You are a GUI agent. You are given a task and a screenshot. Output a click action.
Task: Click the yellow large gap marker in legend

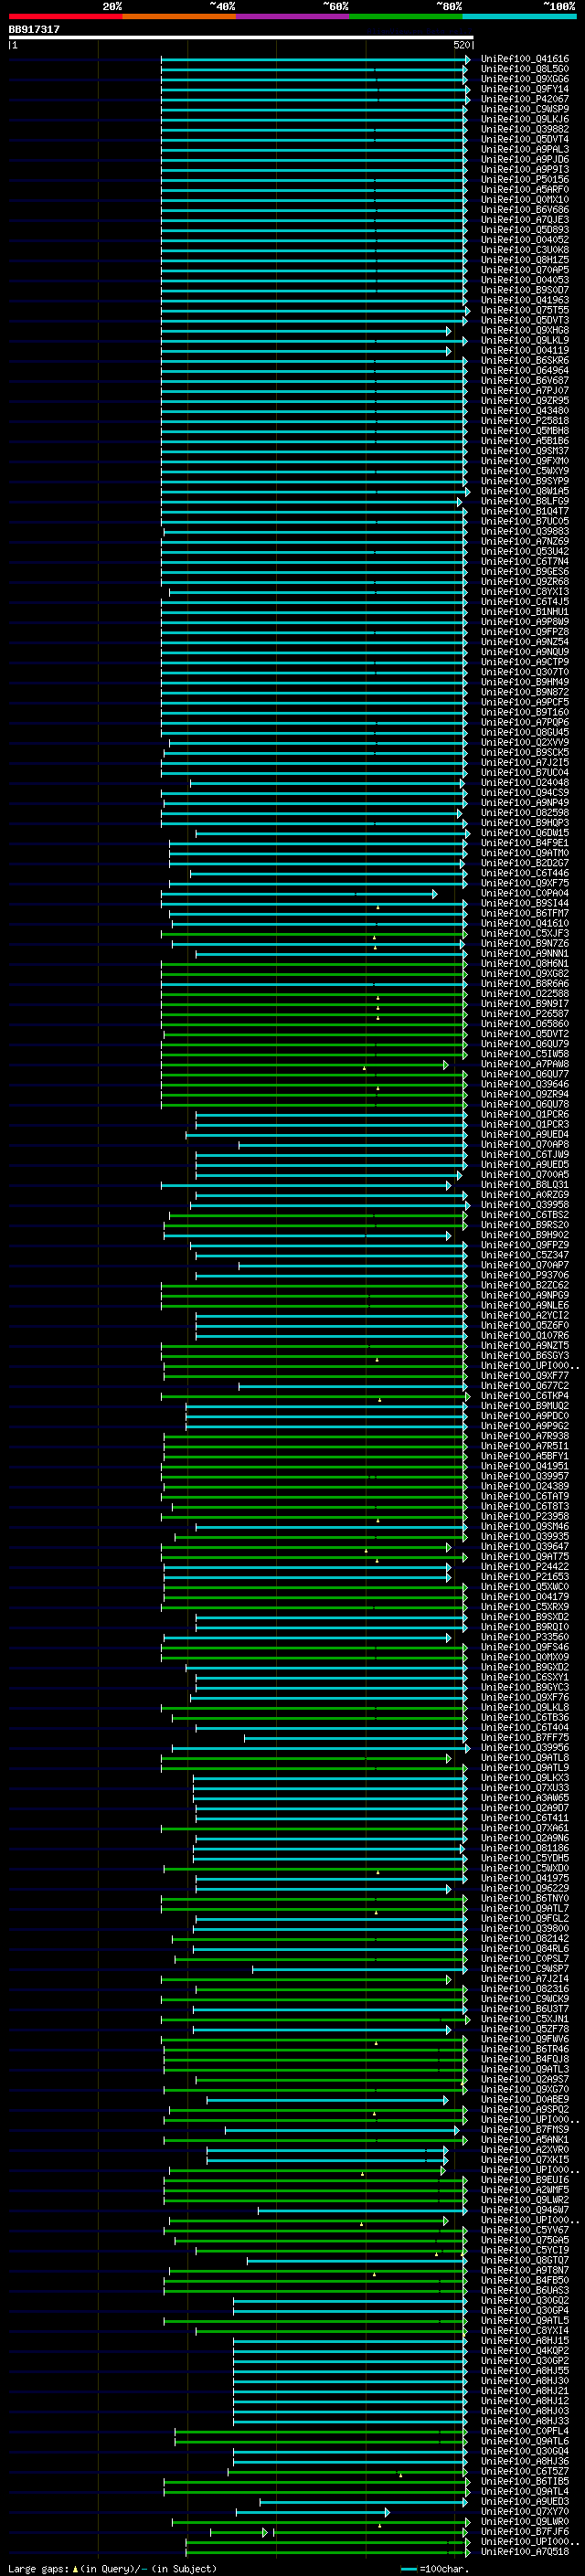pos(75,2569)
